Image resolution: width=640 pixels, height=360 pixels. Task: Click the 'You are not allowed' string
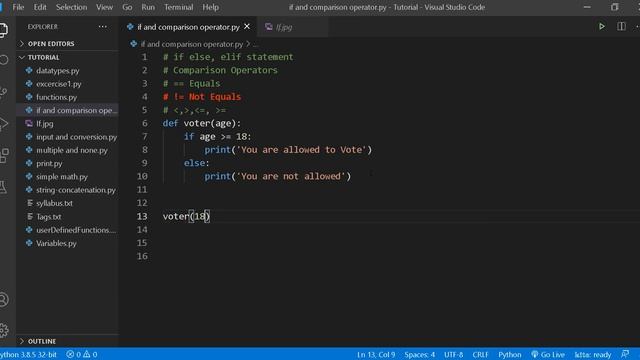[x=291, y=176]
